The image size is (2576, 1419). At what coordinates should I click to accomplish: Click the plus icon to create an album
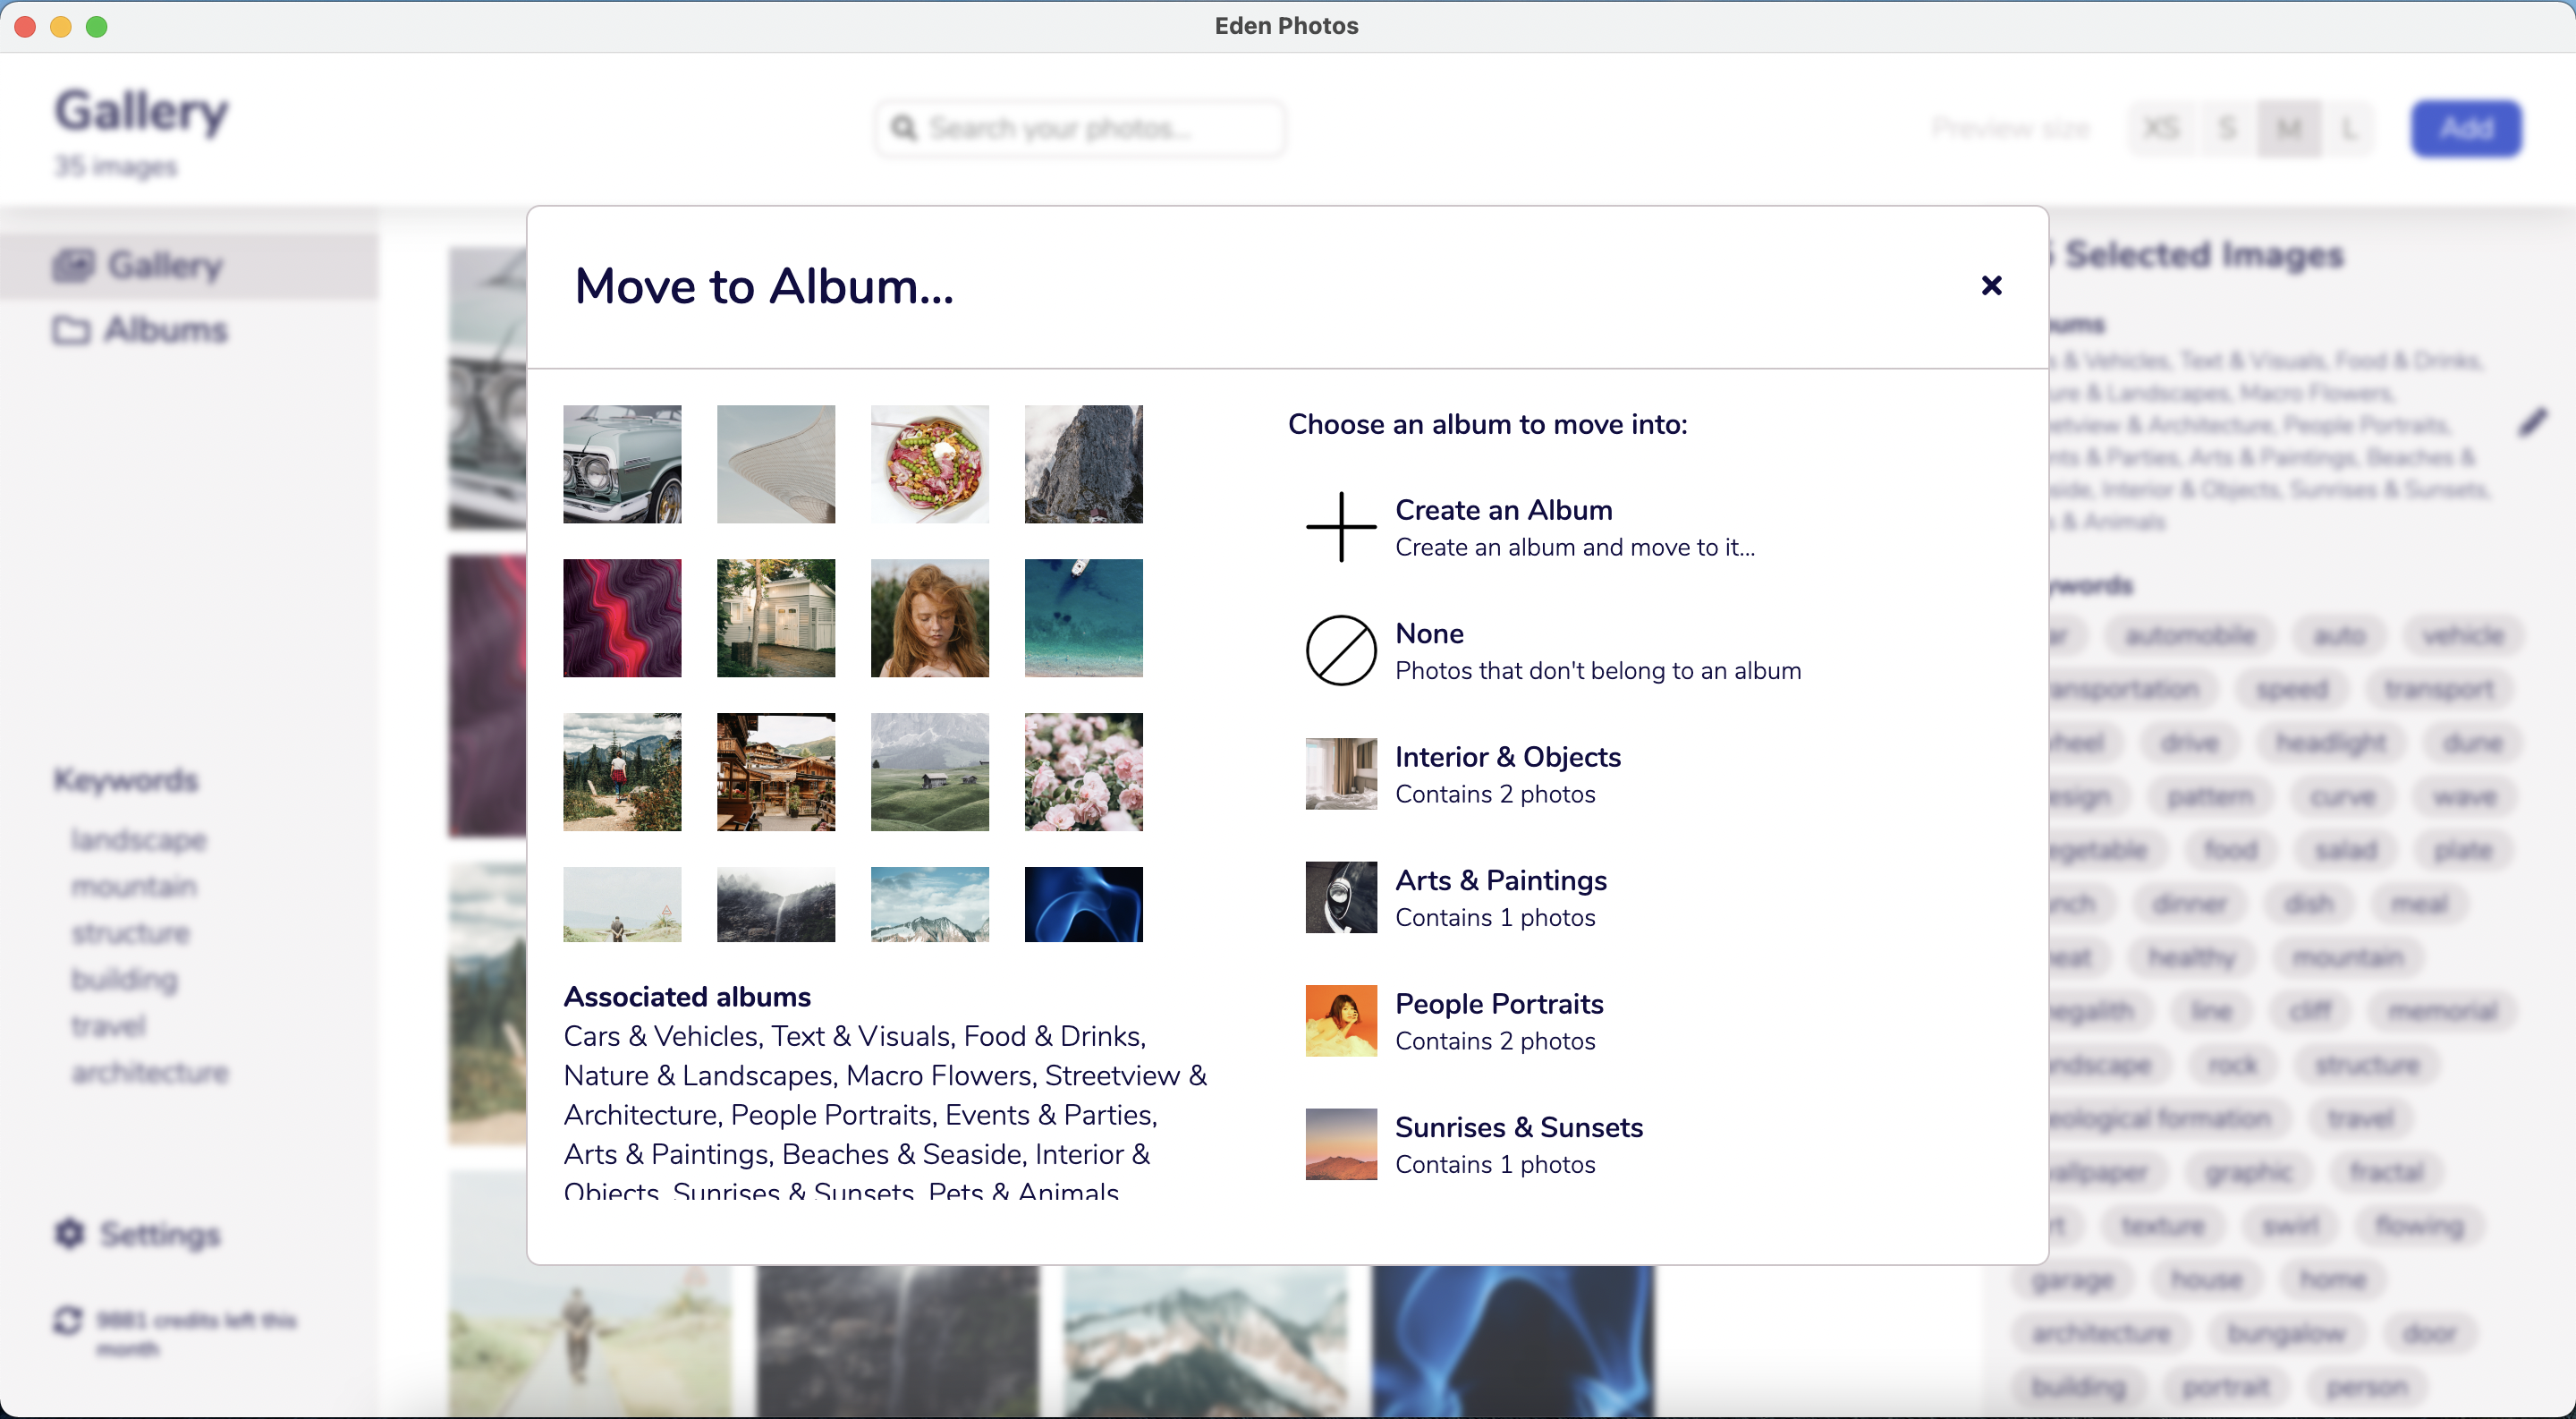[1341, 527]
